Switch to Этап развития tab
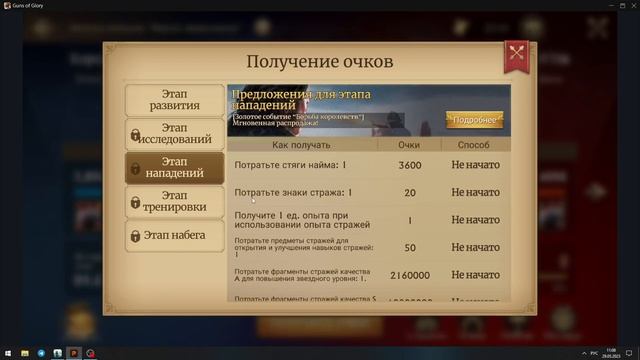Viewport: 640px width, 360px height. tap(174, 100)
